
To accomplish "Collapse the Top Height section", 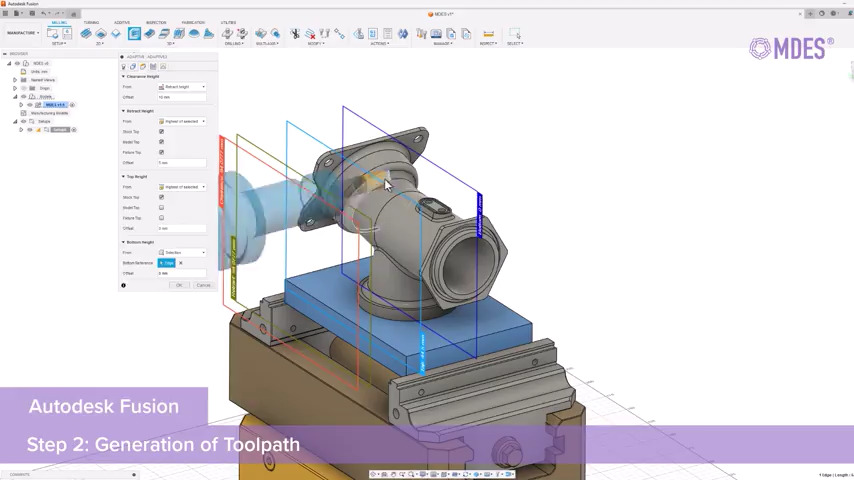I will 124,177.
